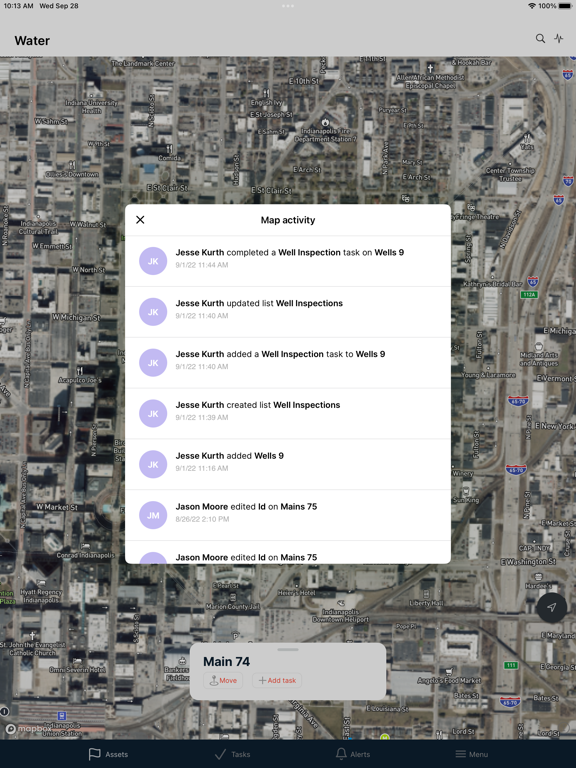Switch to the Tasks tab
Screen dimensions: 576x768
point(233,754)
